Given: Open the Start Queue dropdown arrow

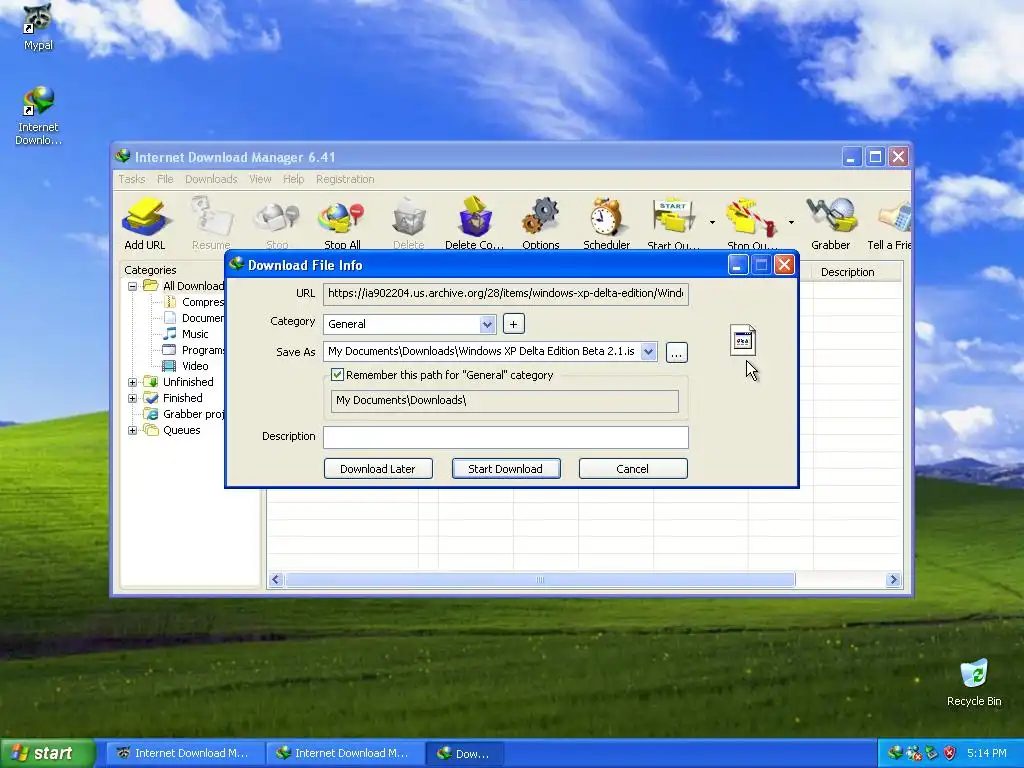Looking at the screenshot, I should click(x=712, y=223).
